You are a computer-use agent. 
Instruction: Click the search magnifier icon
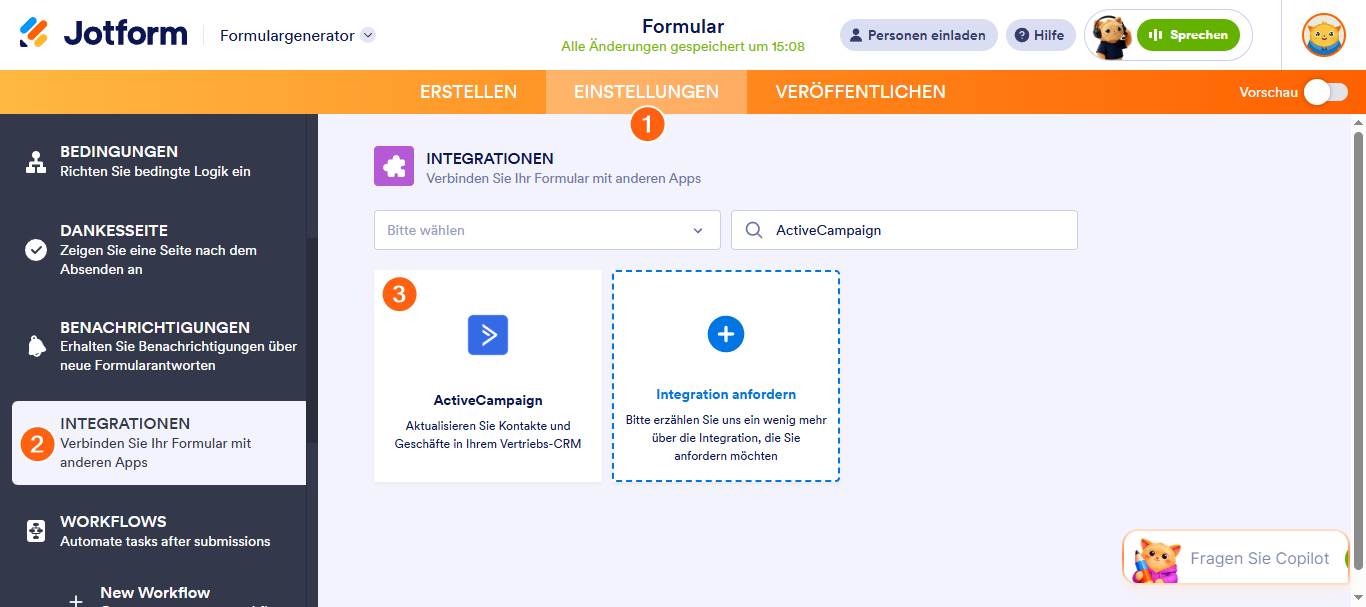point(754,230)
